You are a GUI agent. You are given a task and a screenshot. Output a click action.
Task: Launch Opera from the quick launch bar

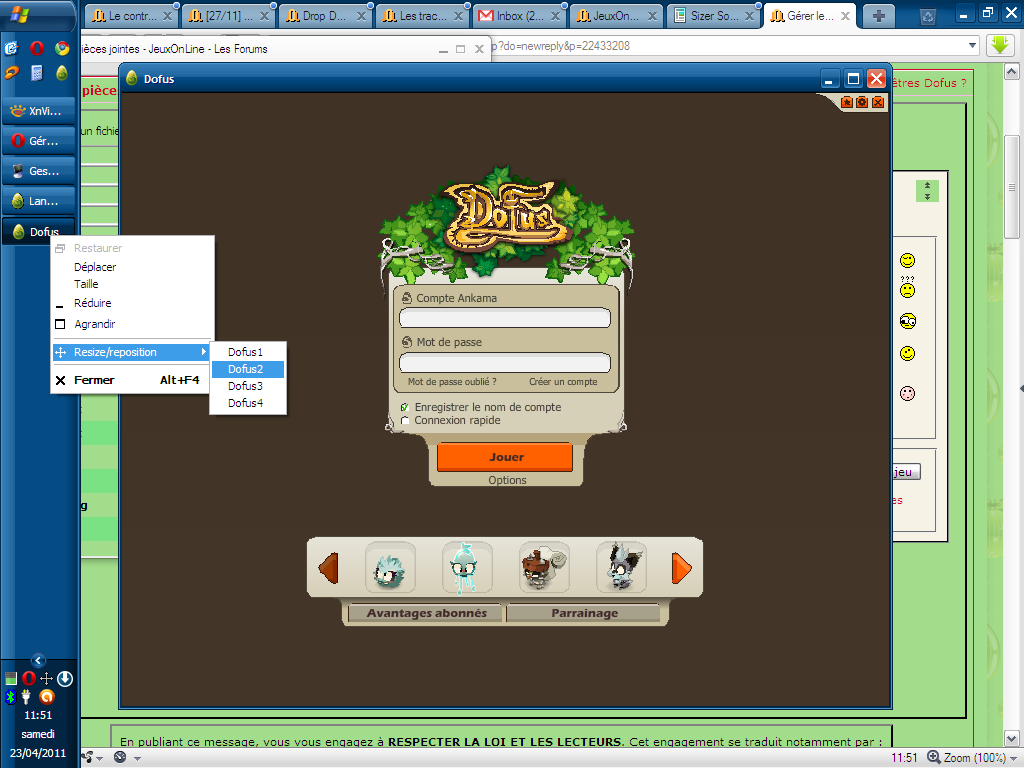[37, 48]
